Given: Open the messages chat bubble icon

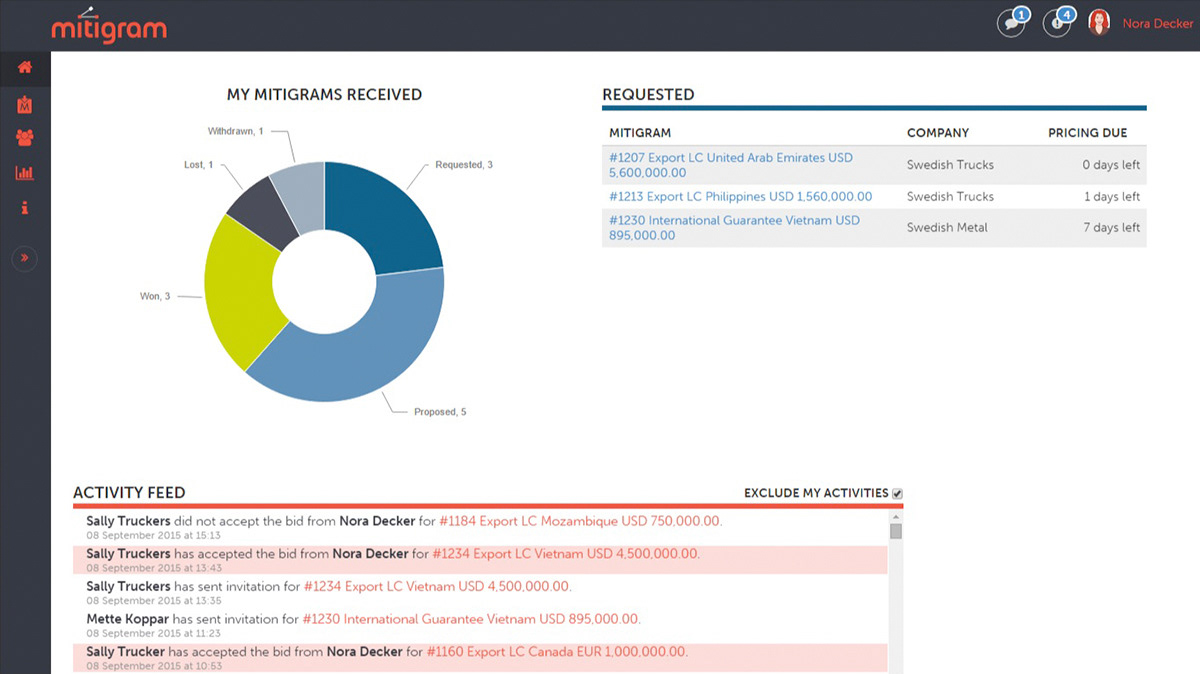Looking at the screenshot, I should click(1012, 23).
